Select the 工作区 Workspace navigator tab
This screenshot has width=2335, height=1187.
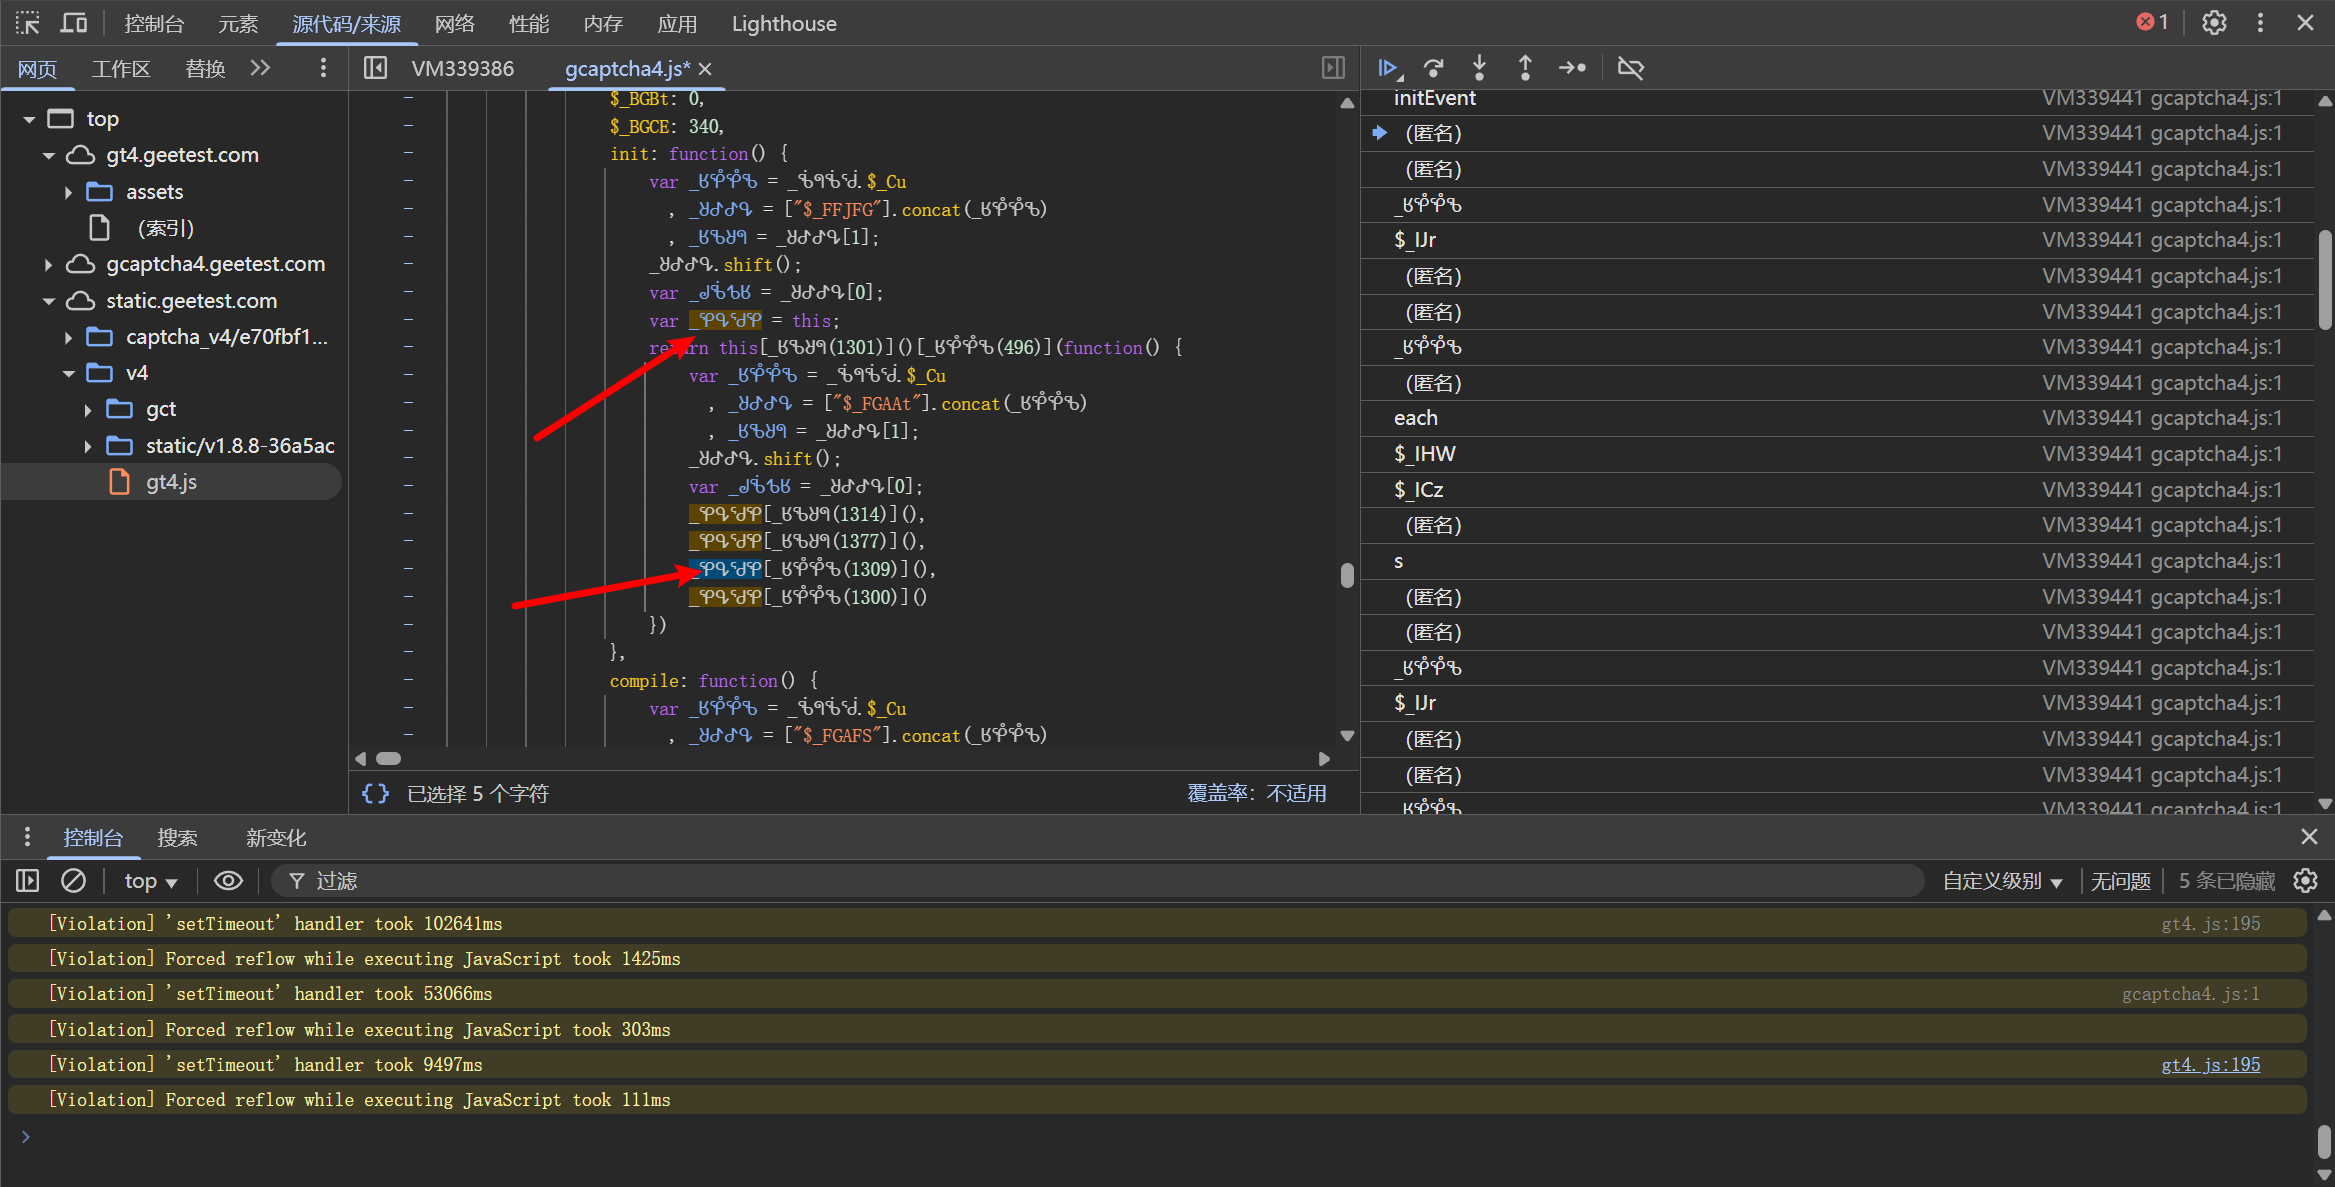(x=121, y=68)
